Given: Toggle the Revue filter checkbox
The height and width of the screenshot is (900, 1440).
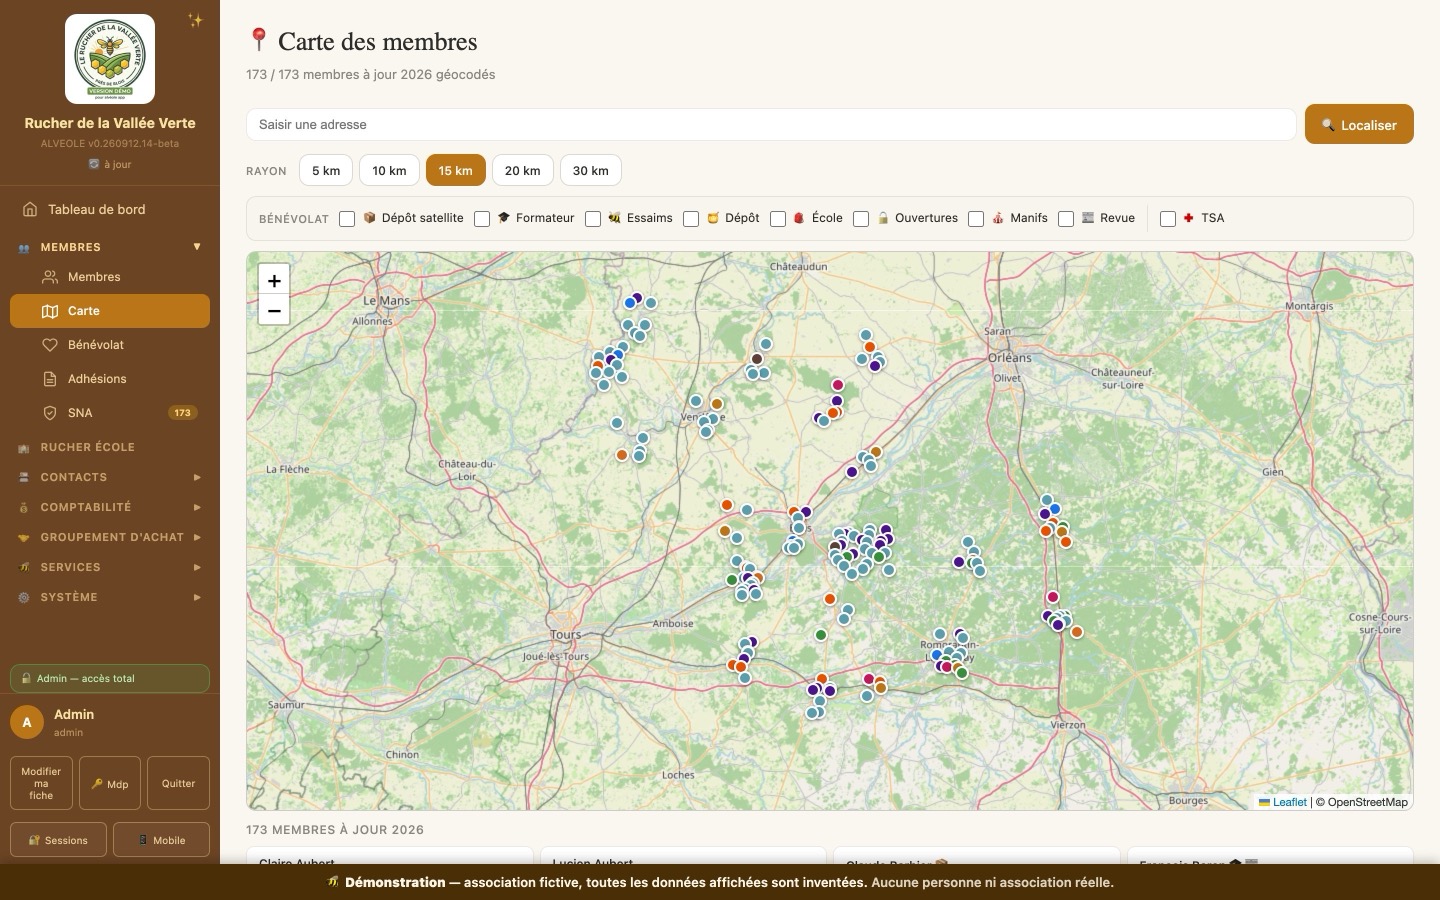Looking at the screenshot, I should (1066, 219).
